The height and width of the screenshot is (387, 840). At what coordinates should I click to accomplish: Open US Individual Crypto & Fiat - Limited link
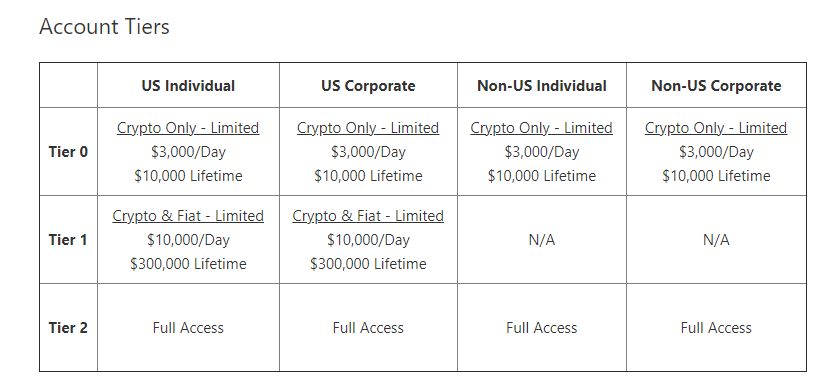point(188,216)
